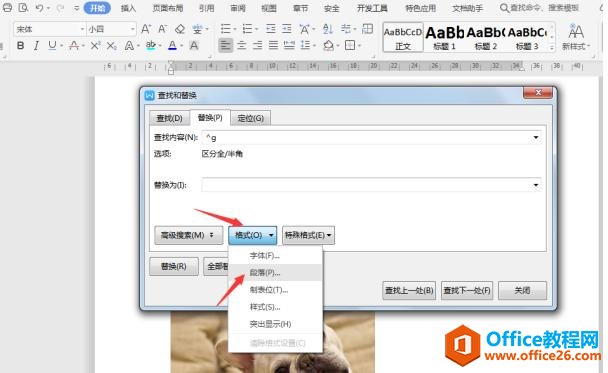Apply italic formatting
This screenshot has height=373, width=608.
tap(36, 46)
